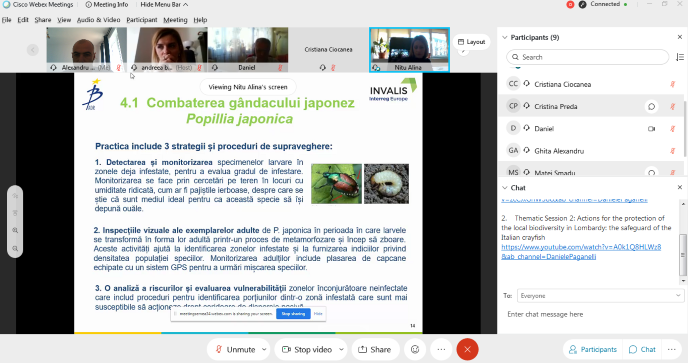Toggle Stop video button
688x363 pixels.
click(x=307, y=349)
